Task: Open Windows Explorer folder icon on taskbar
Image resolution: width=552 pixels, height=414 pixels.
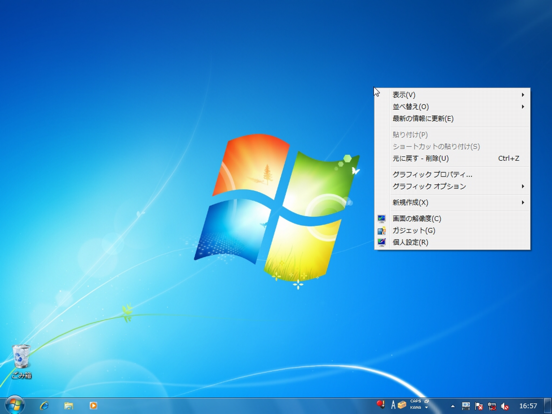Action: 69,406
